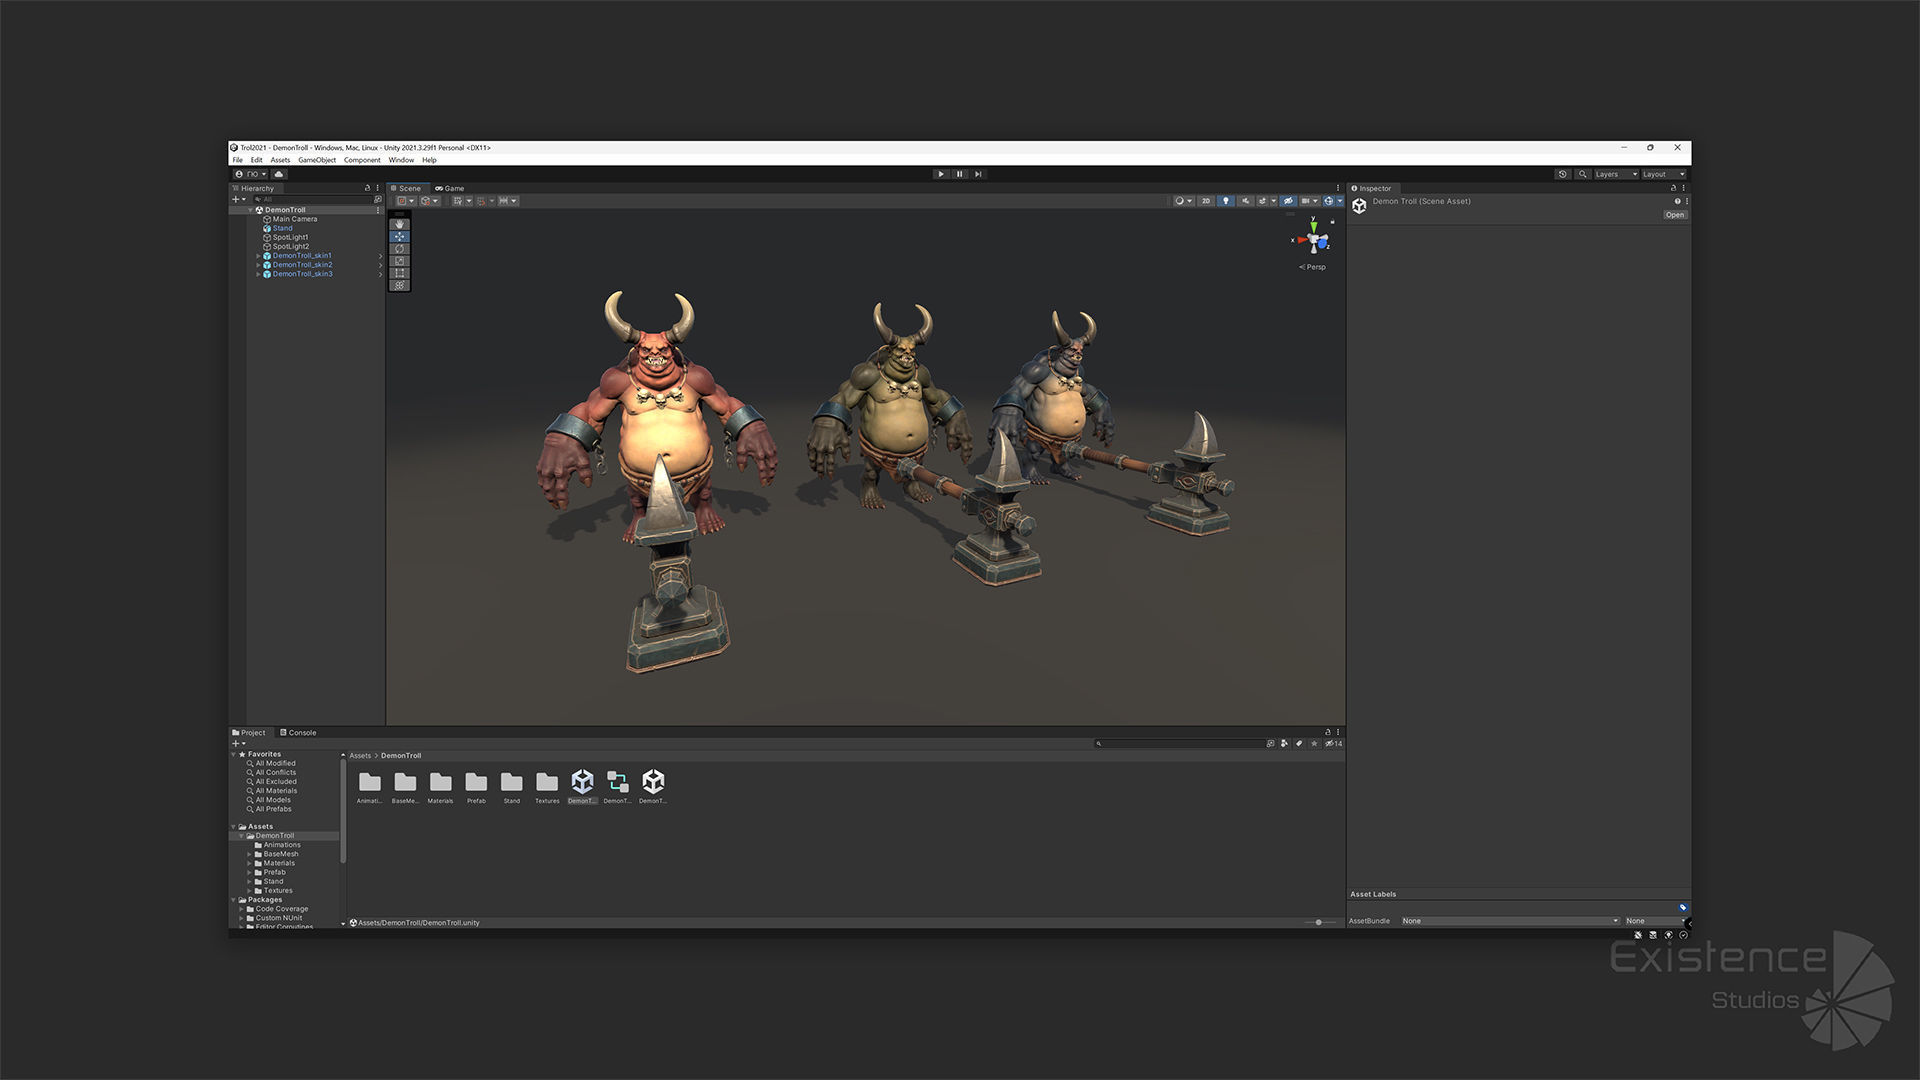This screenshot has height=1080, width=1920.
Task: Open the Hierarchy create plus dropdown
Action: click(x=239, y=199)
